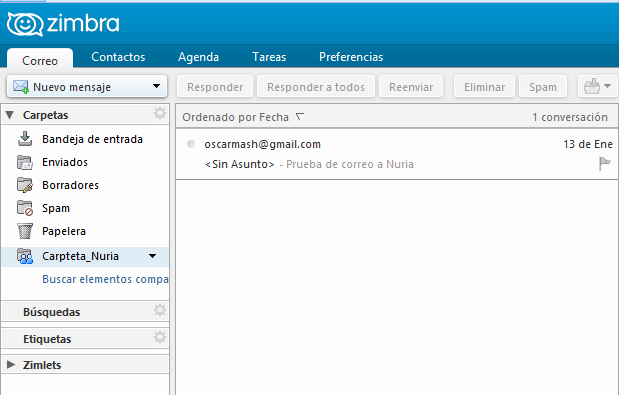
Task: Click the Bandeja de entrada inbox icon
Action: point(25,139)
